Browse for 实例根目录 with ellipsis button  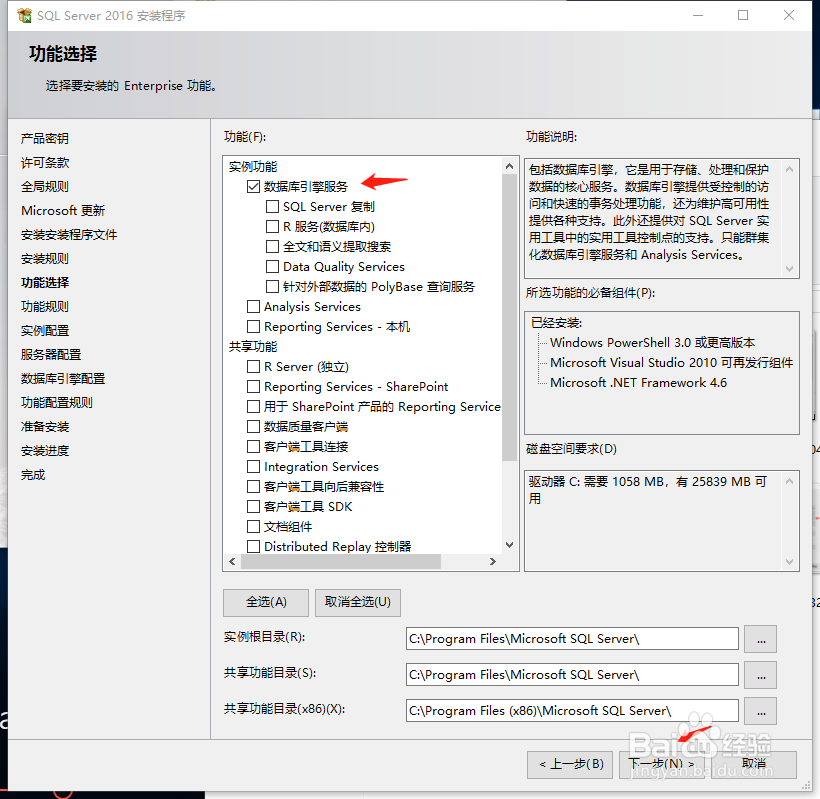pyautogui.click(x=761, y=639)
